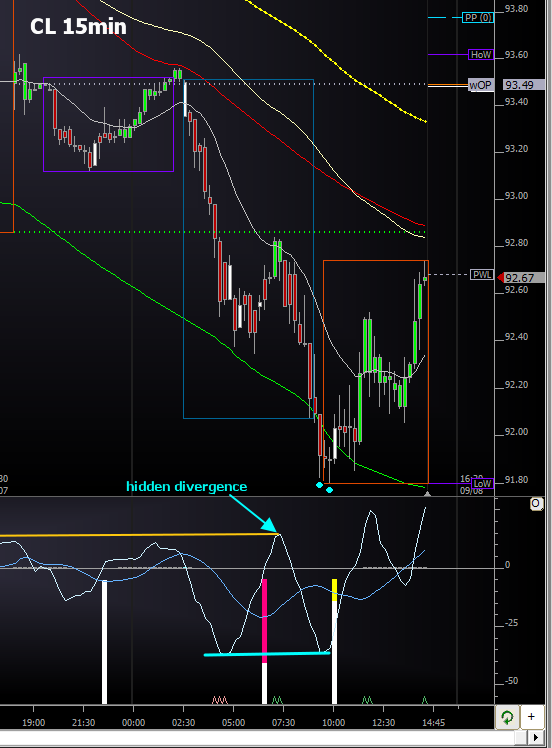Click the 92.20 price axis label
552x748 pixels.
tap(517, 384)
